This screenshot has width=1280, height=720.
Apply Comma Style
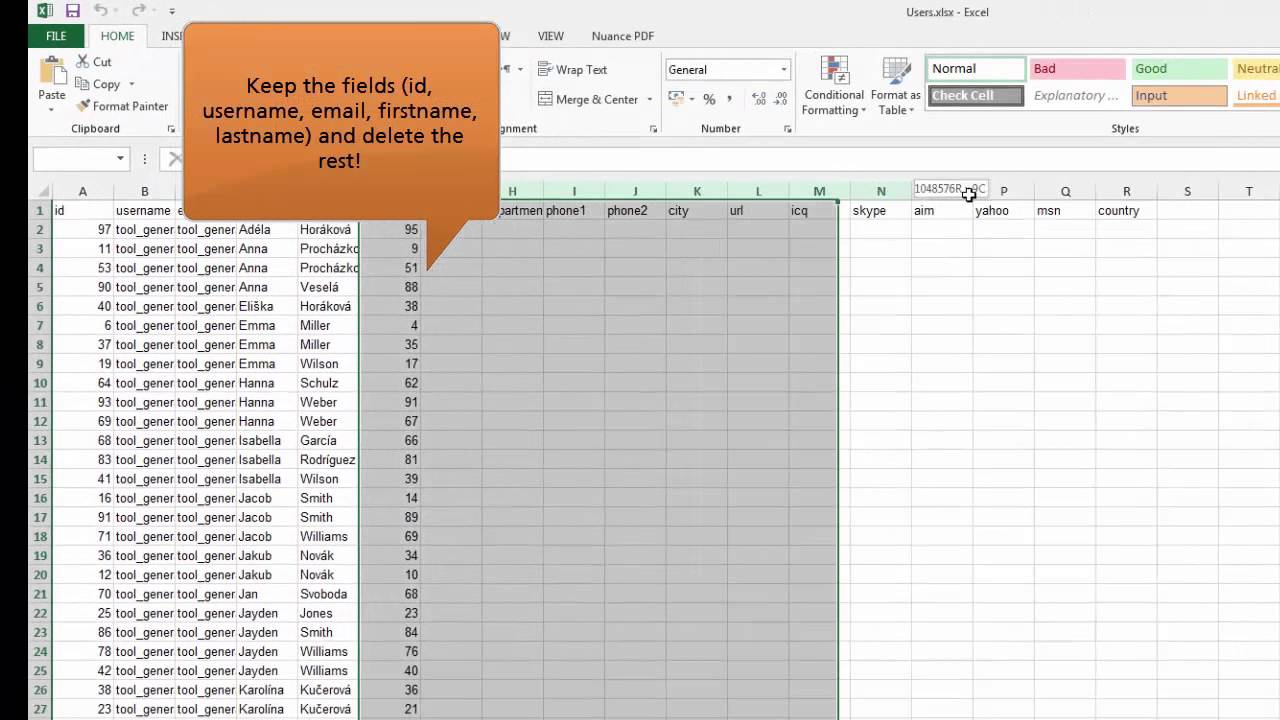(730, 99)
